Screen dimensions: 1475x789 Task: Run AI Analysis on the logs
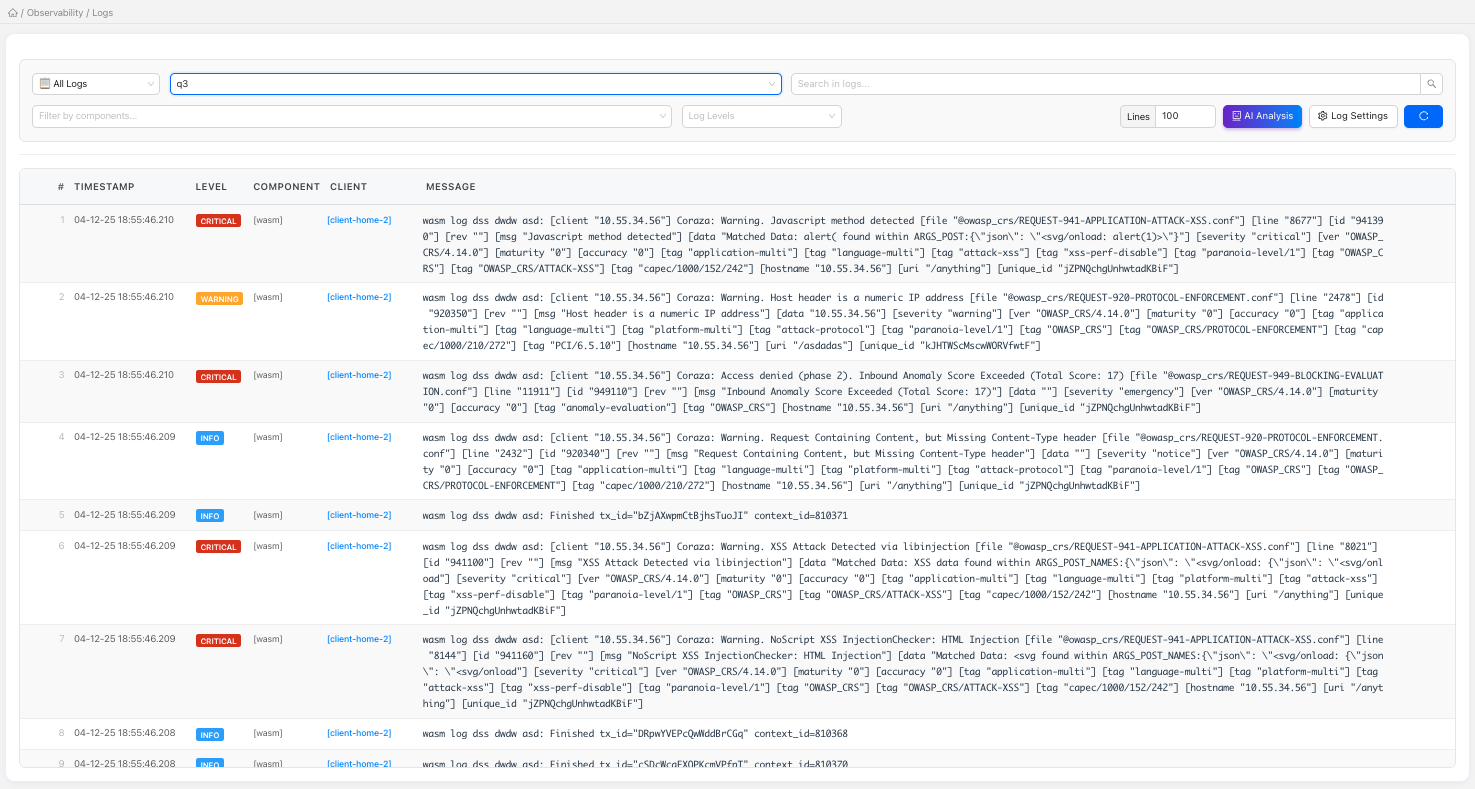click(1262, 116)
